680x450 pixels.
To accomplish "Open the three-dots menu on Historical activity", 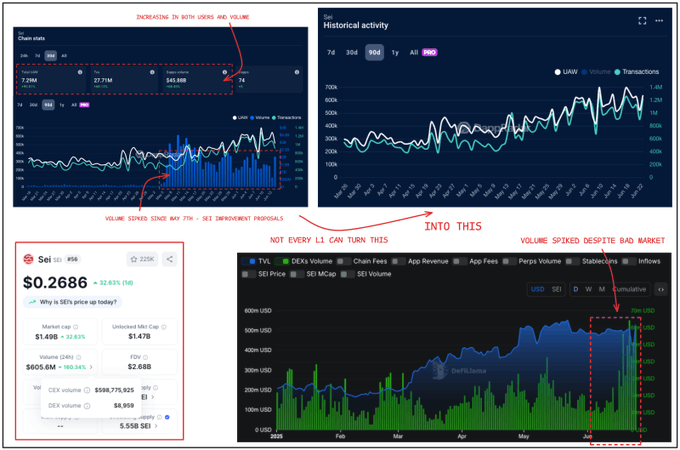I will [x=659, y=21].
